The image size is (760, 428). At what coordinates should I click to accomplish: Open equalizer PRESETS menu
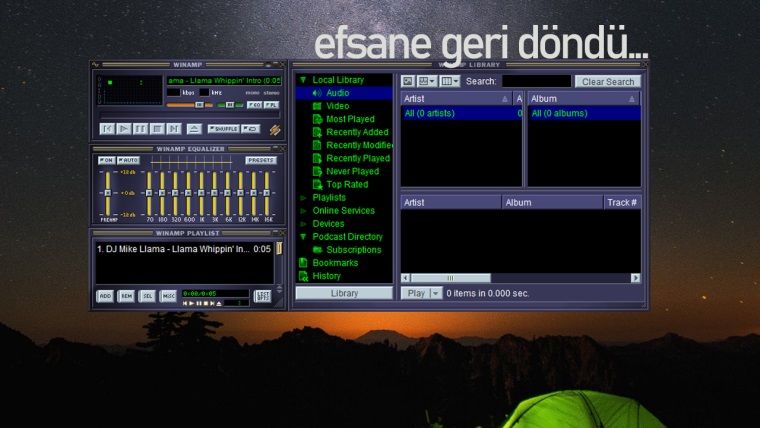click(261, 160)
